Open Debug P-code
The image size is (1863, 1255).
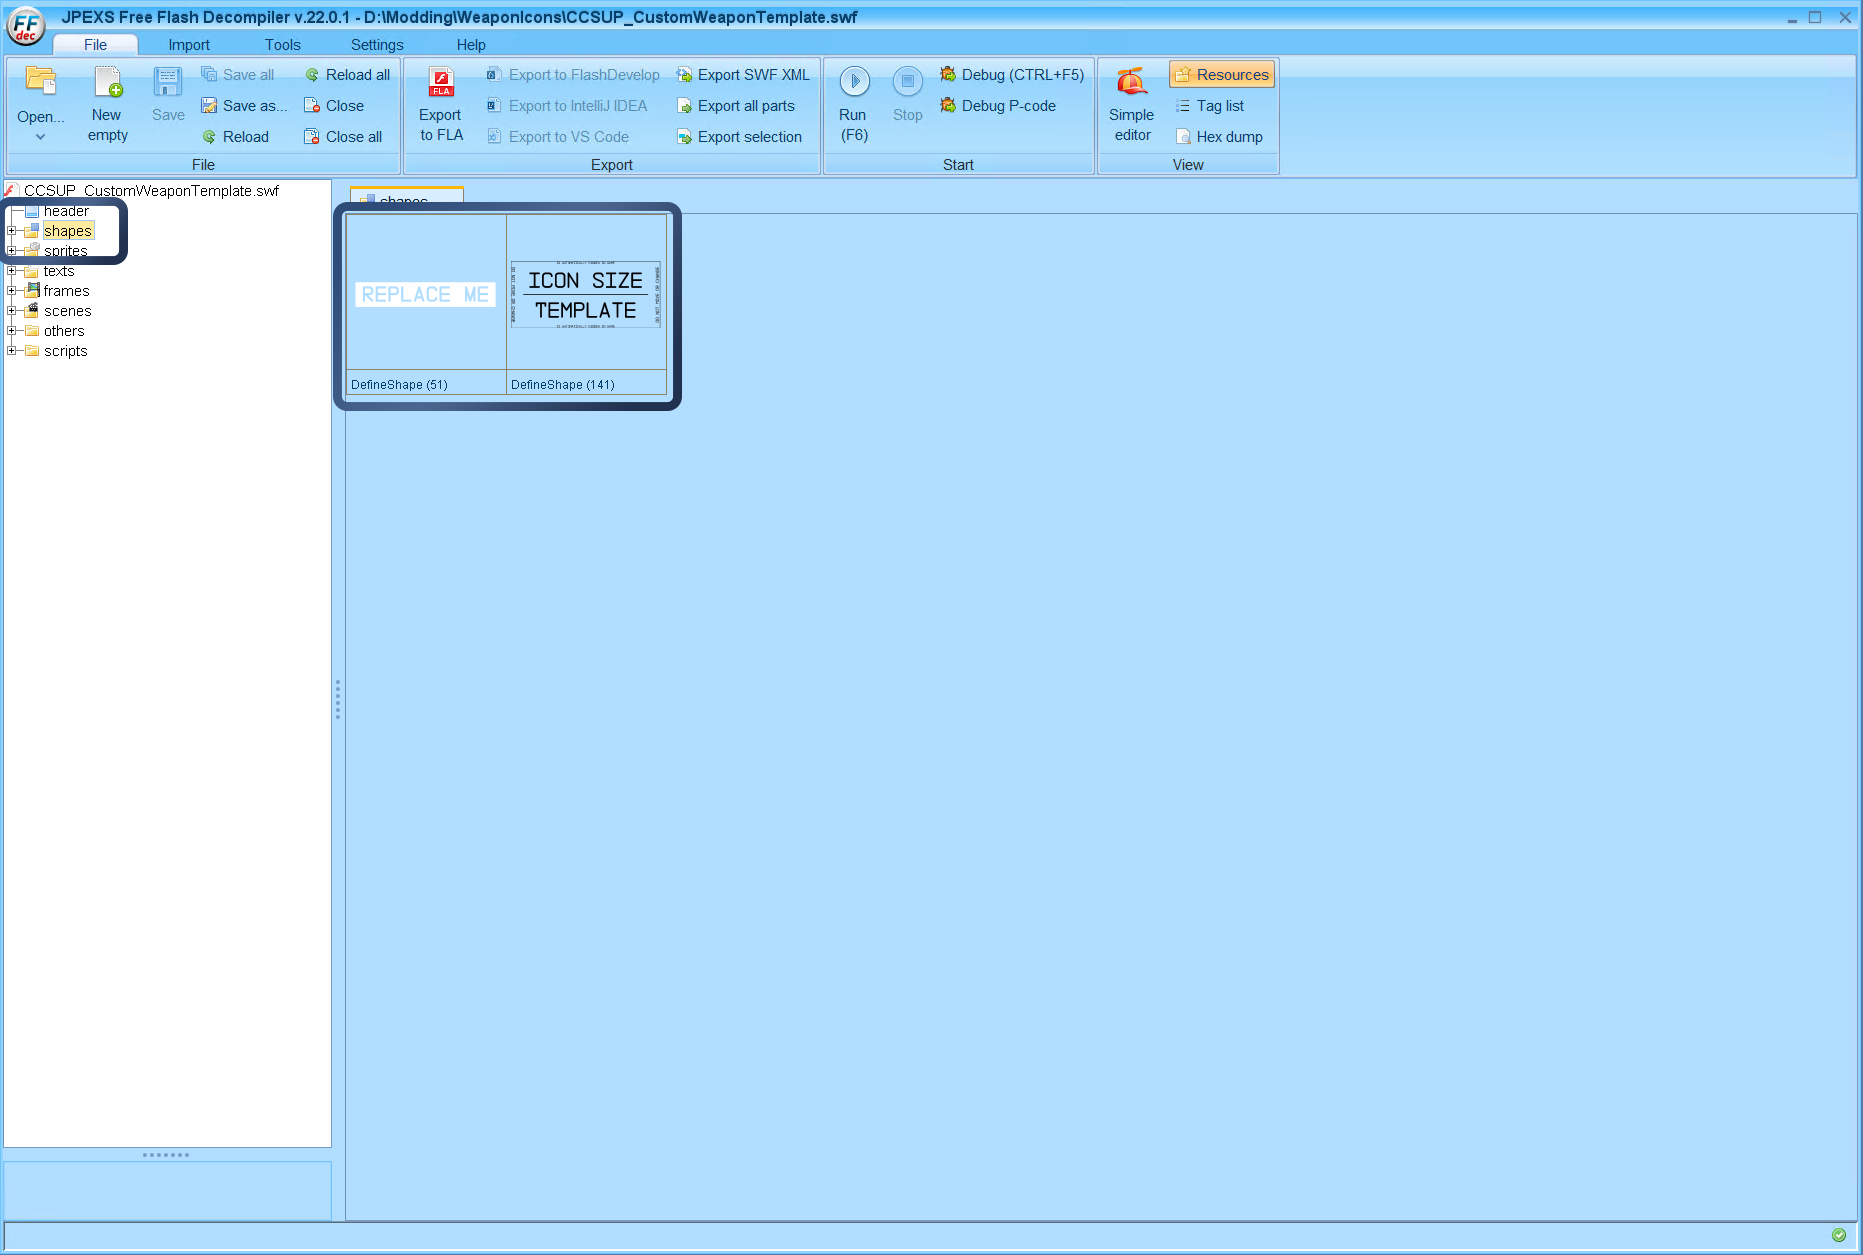[x=998, y=105]
